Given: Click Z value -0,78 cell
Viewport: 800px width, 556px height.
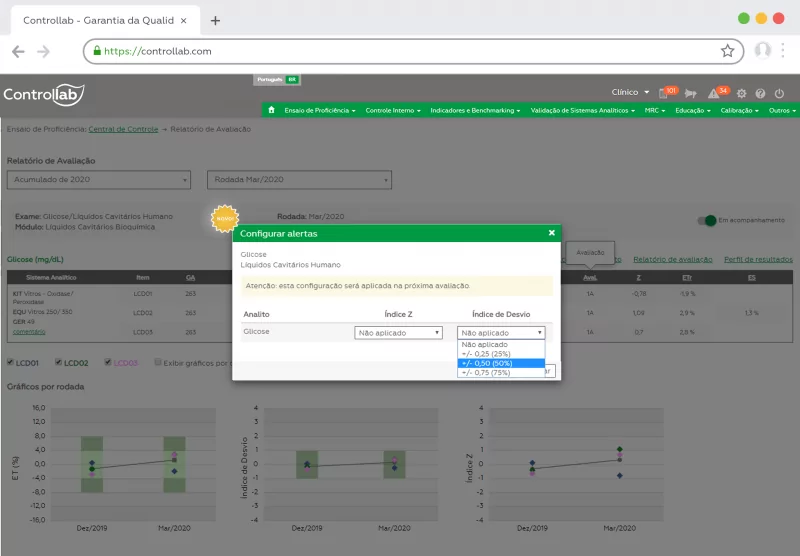Looking at the screenshot, I should (639, 294).
